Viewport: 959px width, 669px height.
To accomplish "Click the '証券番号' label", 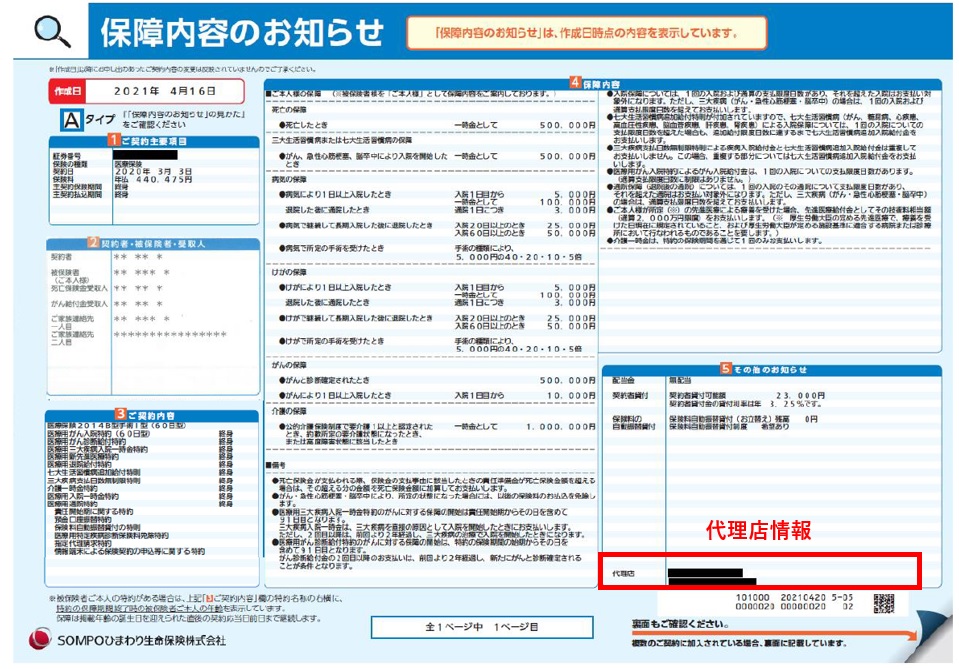I will pyautogui.click(x=67, y=157).
